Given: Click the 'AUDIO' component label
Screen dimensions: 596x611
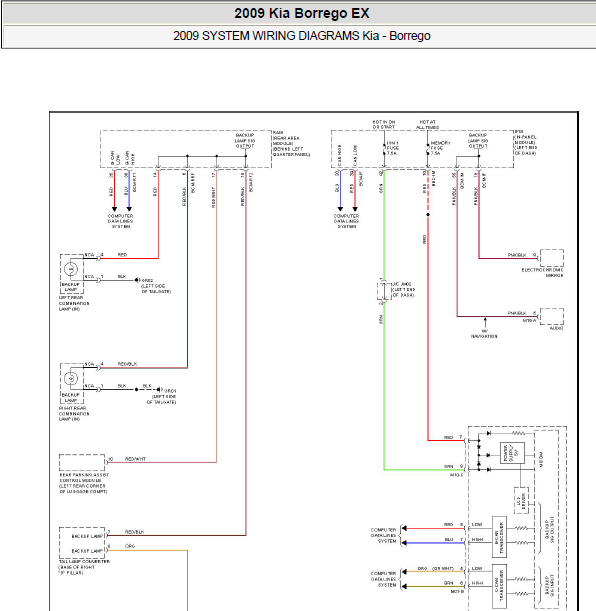Looking at the screenshot, I should [556, 328].
